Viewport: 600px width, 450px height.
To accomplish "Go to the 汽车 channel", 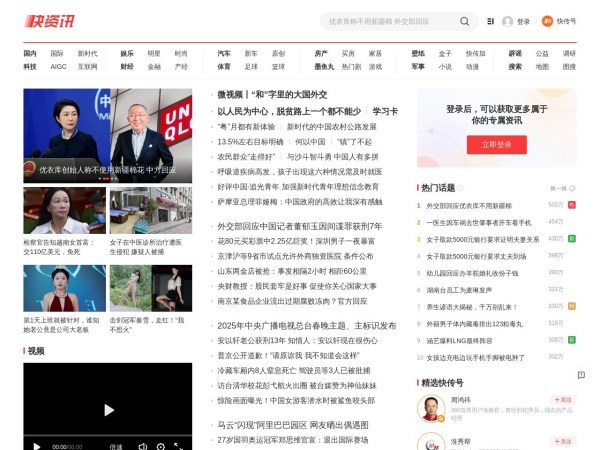I will [x=224, y=53].
